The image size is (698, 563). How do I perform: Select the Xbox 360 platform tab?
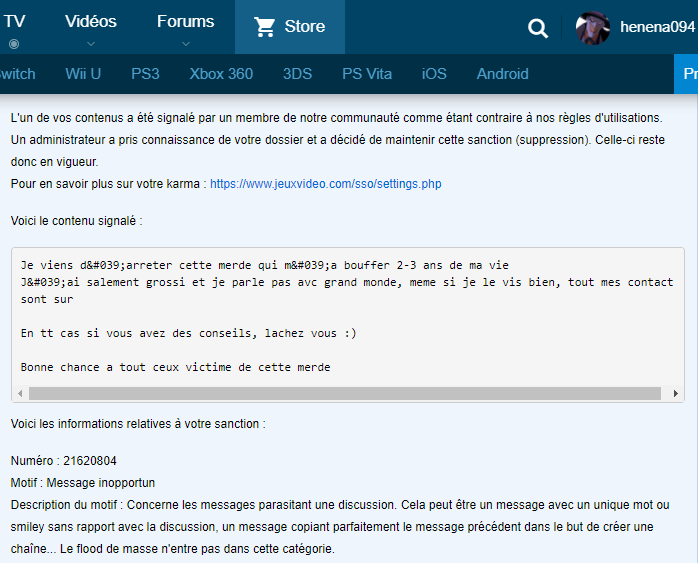point(221,74)
